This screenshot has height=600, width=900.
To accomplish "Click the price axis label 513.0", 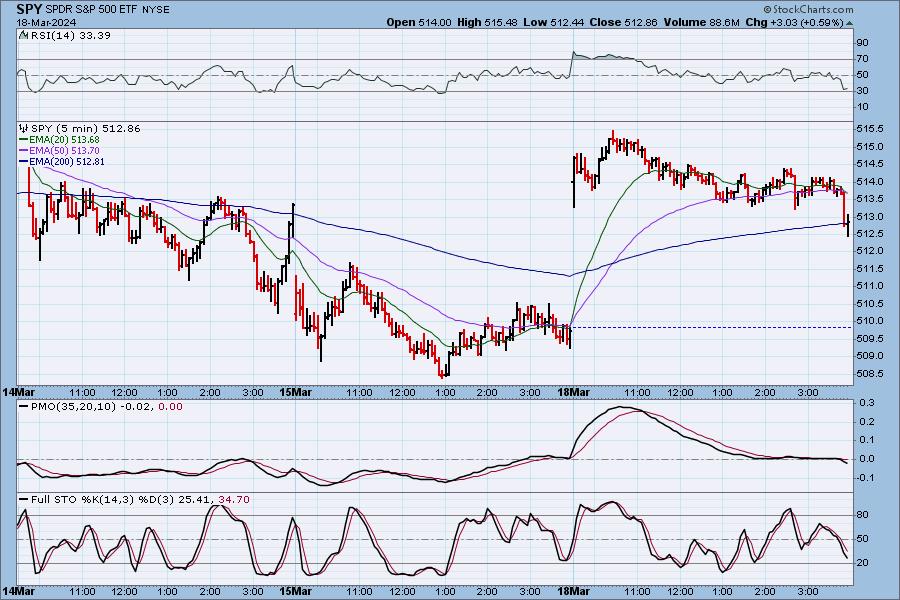I will click(870, 217).
